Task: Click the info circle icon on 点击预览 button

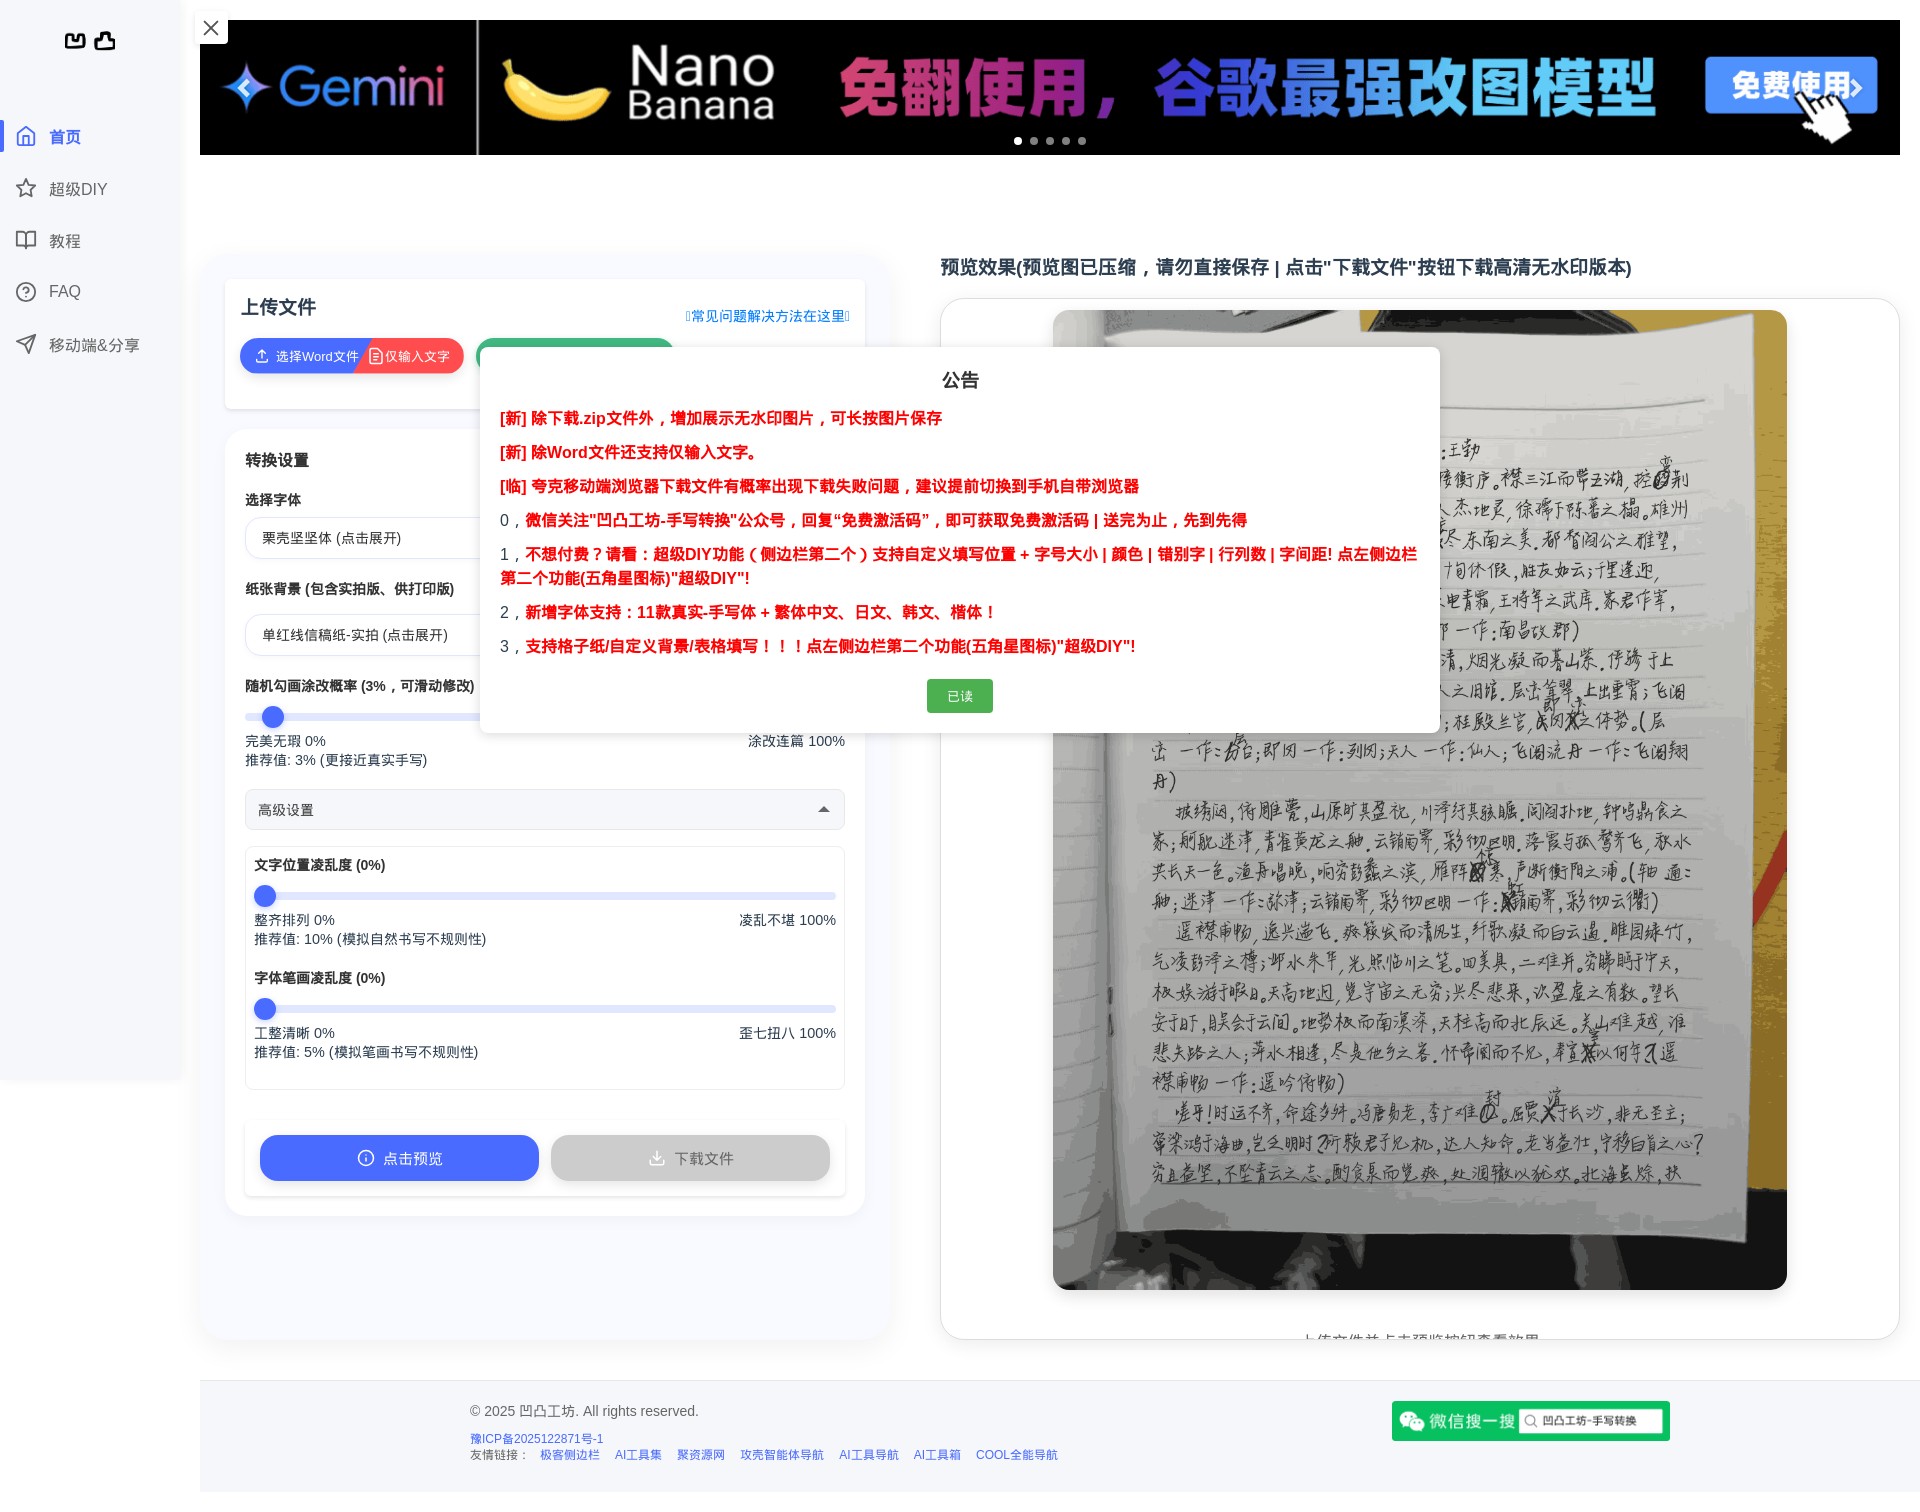Action: tap(365, 1158)
